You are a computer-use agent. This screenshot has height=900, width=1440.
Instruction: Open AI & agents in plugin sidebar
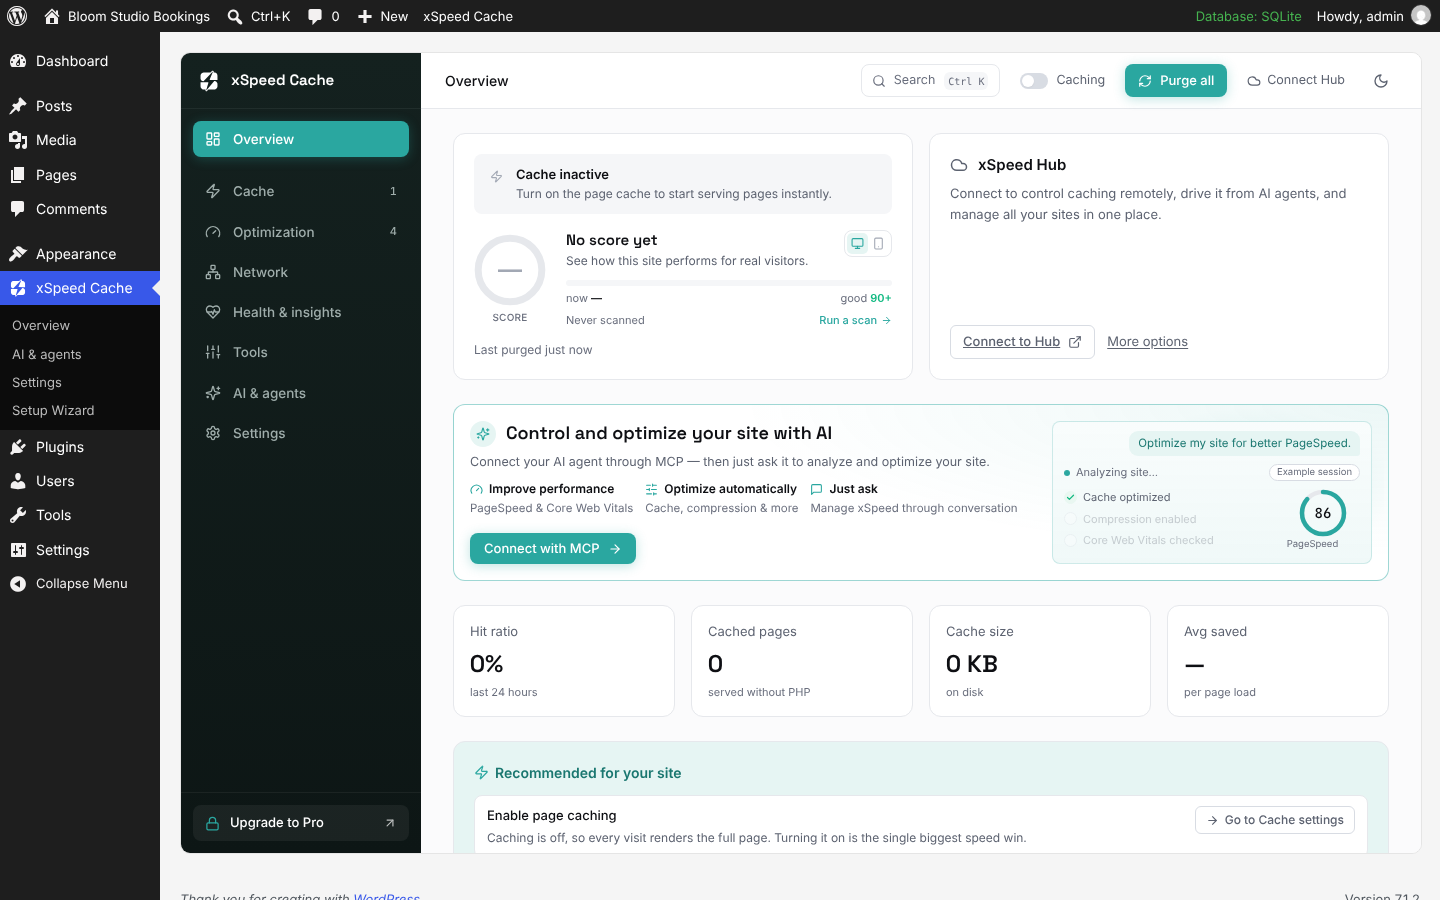[301, 393]
